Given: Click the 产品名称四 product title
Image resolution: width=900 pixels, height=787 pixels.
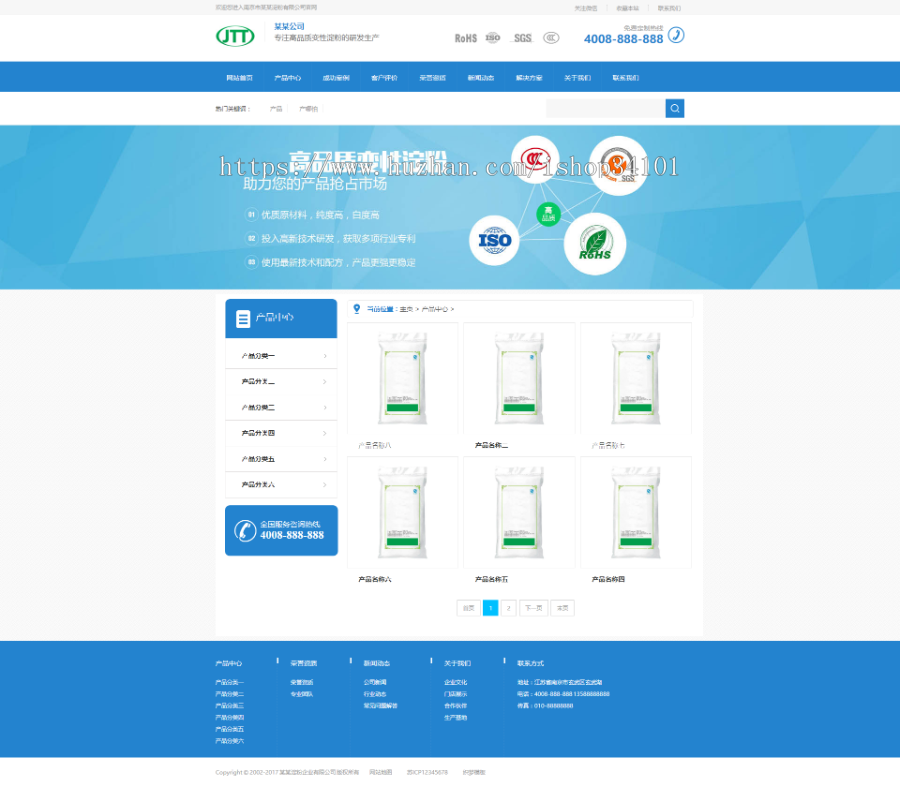Looking at the screenshot, I should click(608, 580).
